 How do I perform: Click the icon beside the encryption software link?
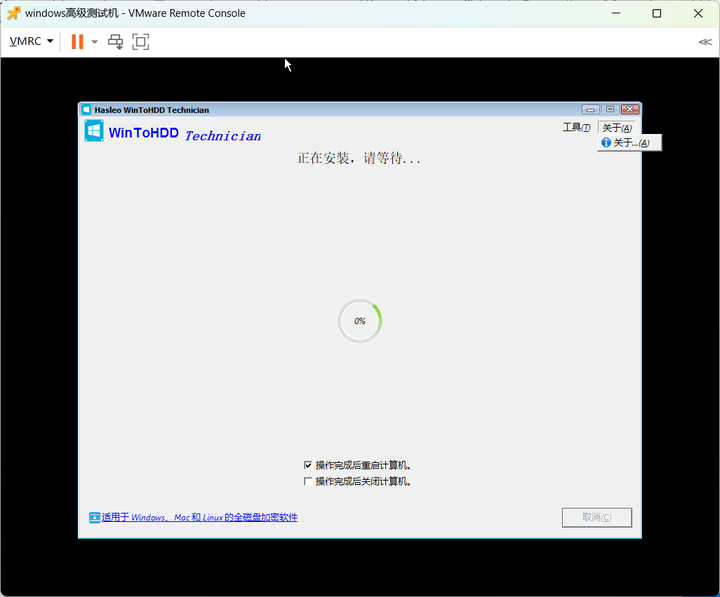tap(94, 518)
